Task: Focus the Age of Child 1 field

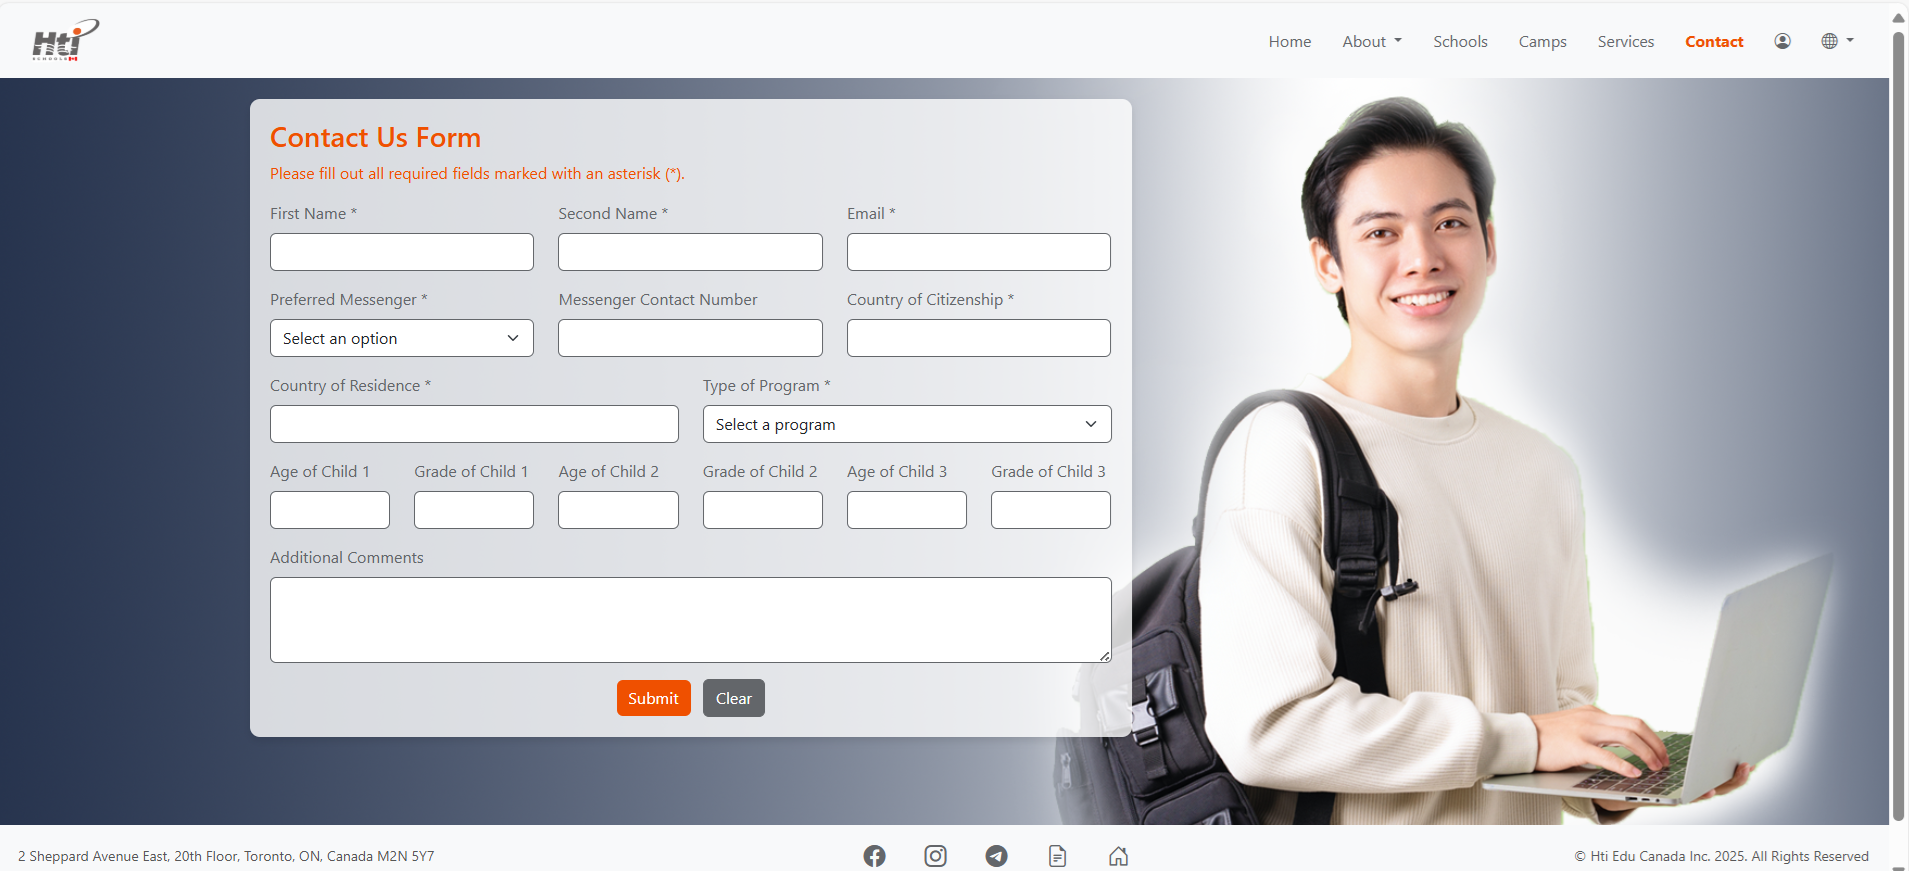Action: [329, 510]
